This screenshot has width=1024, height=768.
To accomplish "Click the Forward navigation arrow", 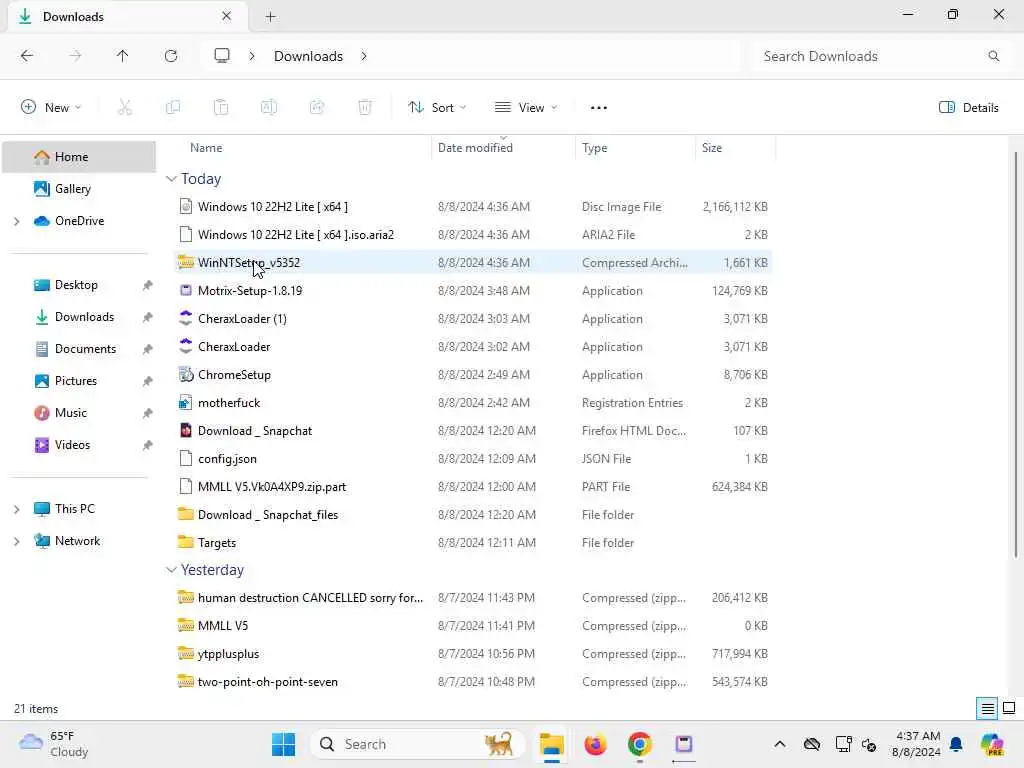I will pos(75,56).
